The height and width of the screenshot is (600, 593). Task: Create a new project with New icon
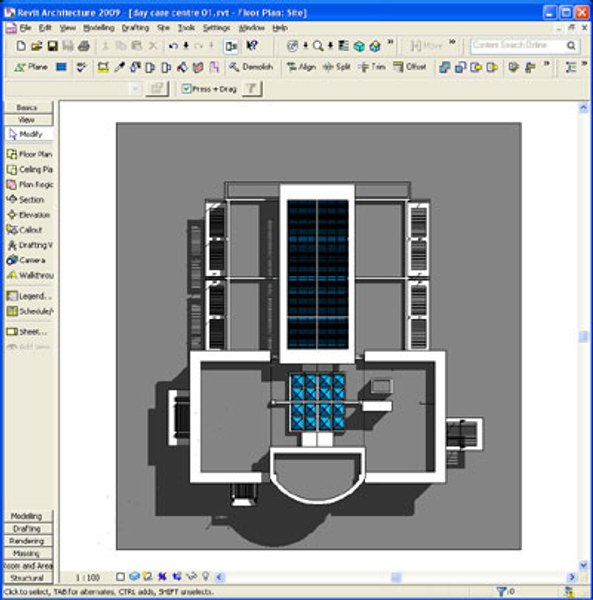click(x=21, y=46)
